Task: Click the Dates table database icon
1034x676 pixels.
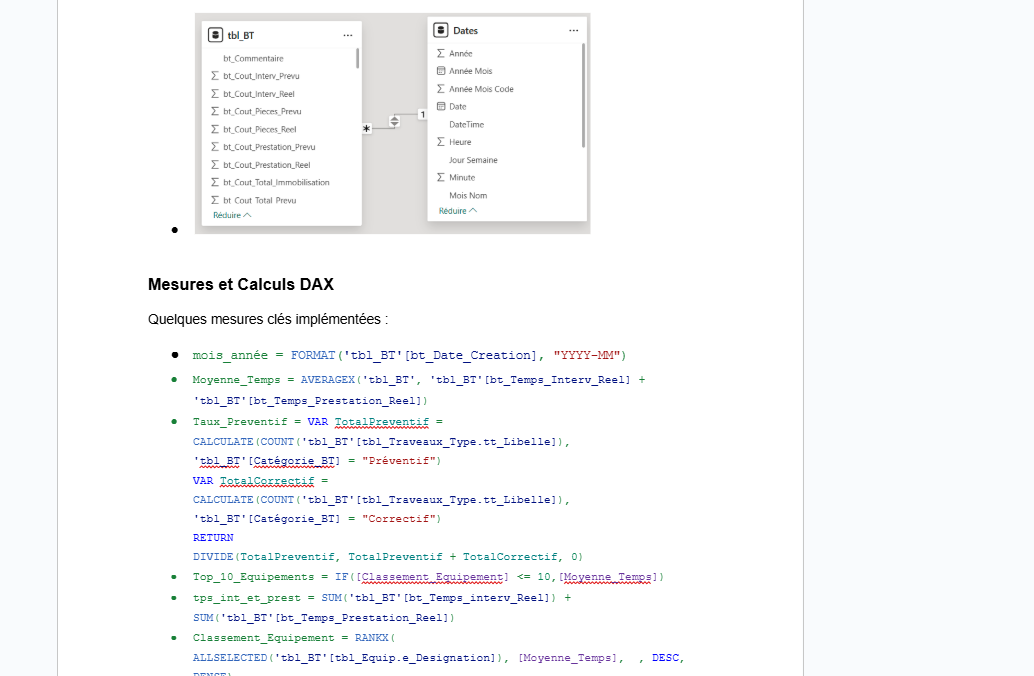Action: [441, 30]
